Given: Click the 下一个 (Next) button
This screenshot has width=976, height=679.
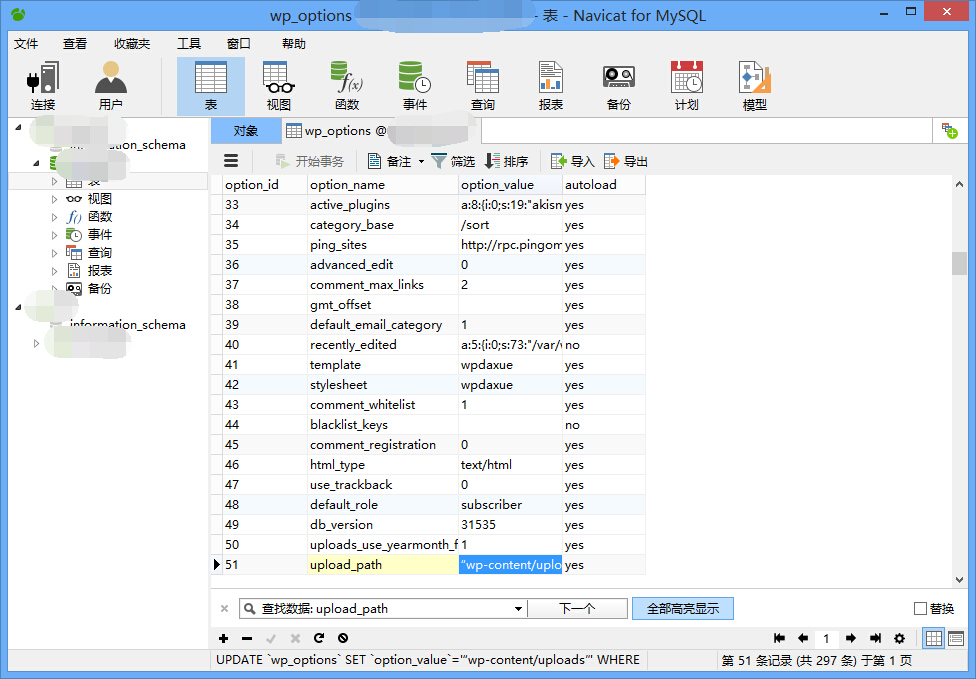Looking at the screenshot, I should (577, 608).
